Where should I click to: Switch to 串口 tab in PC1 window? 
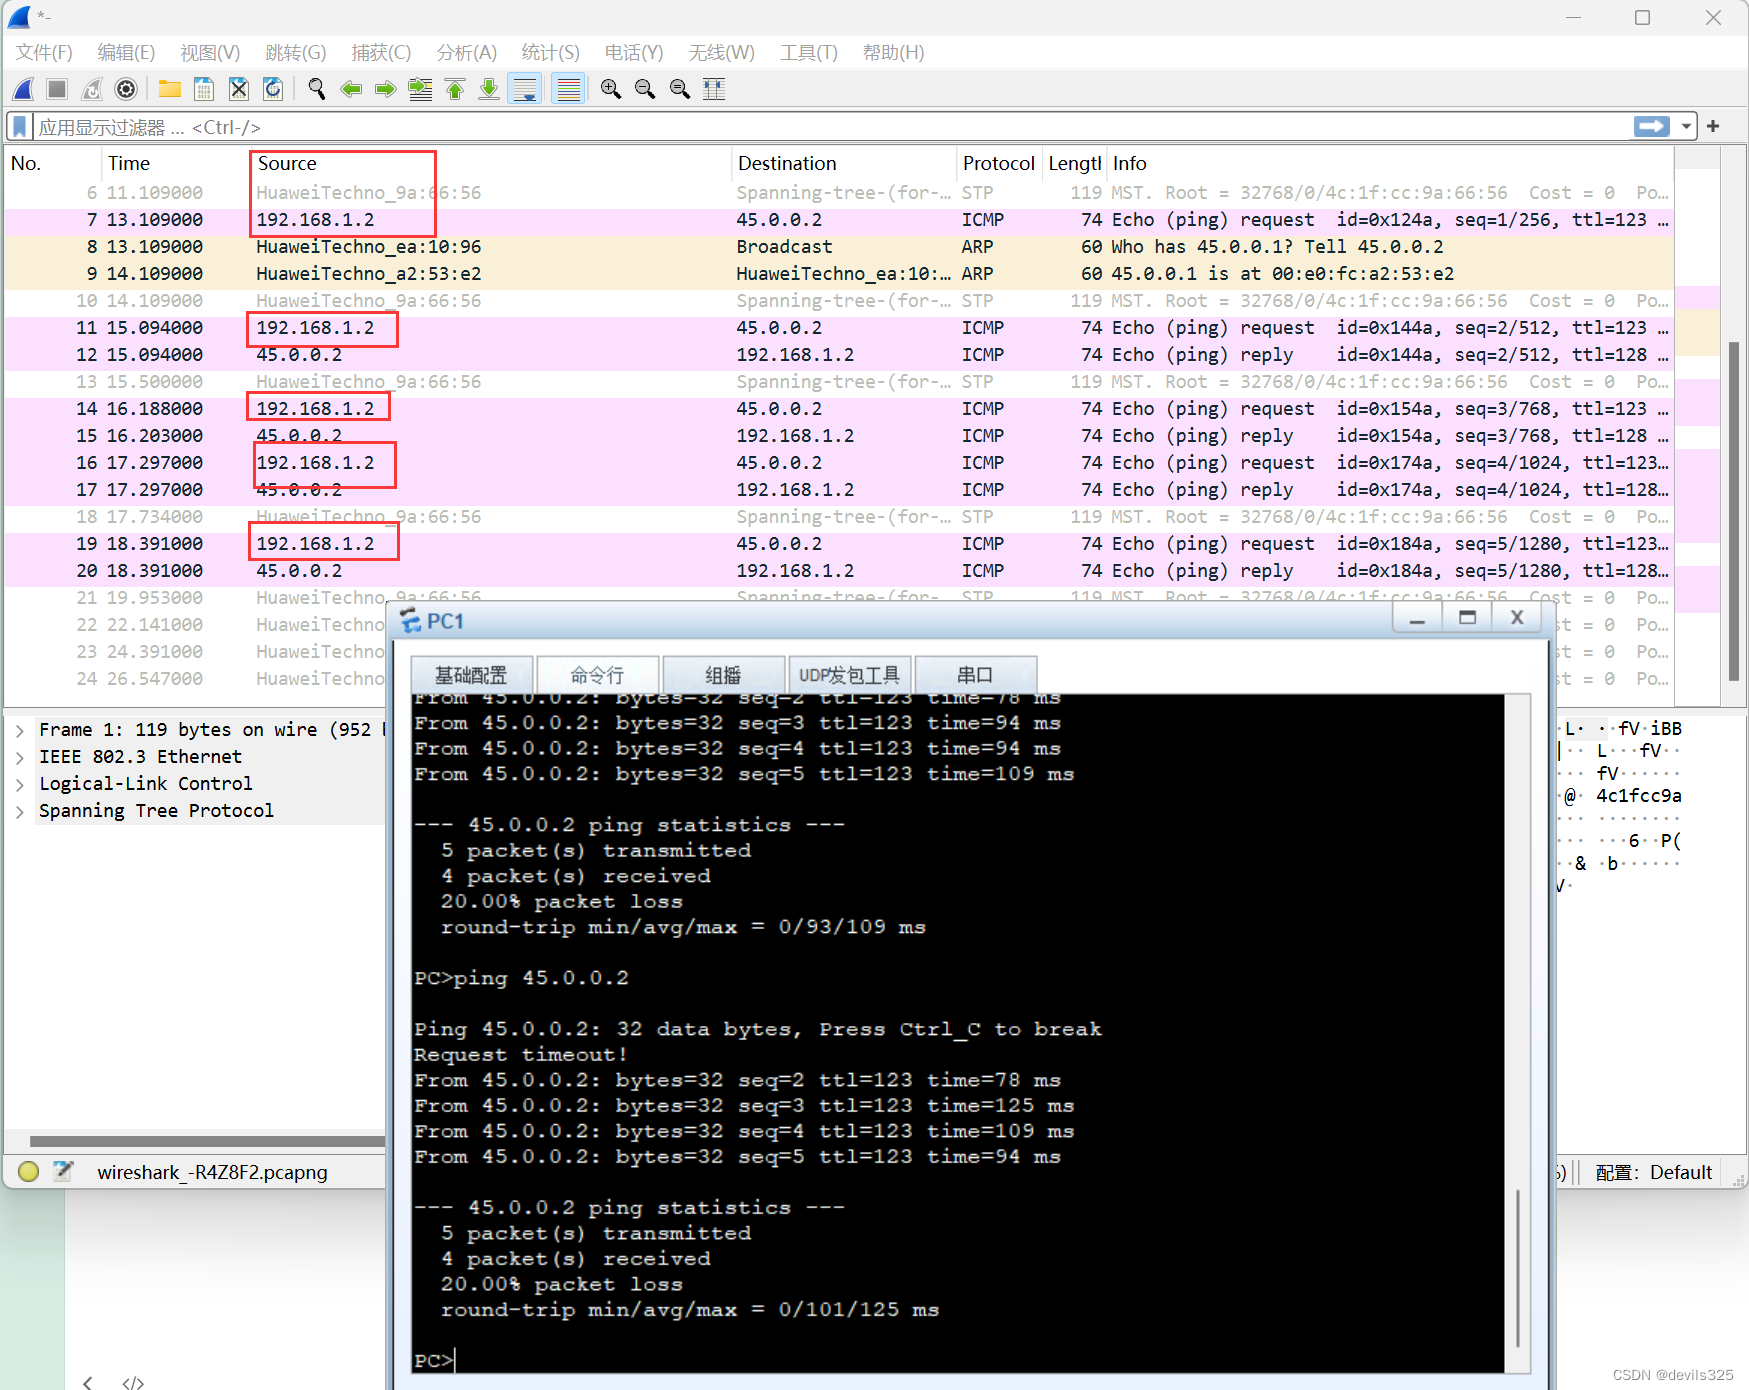975,675
